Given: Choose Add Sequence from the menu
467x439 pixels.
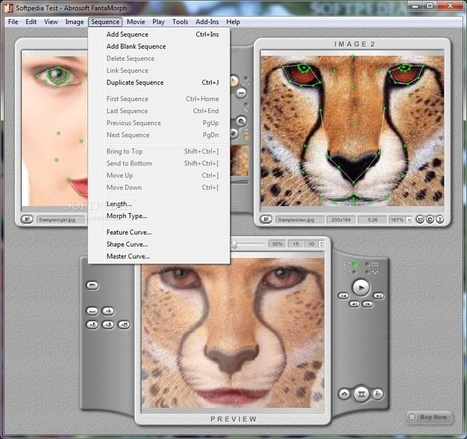Looking at the screenshot, I should [159, 34].
